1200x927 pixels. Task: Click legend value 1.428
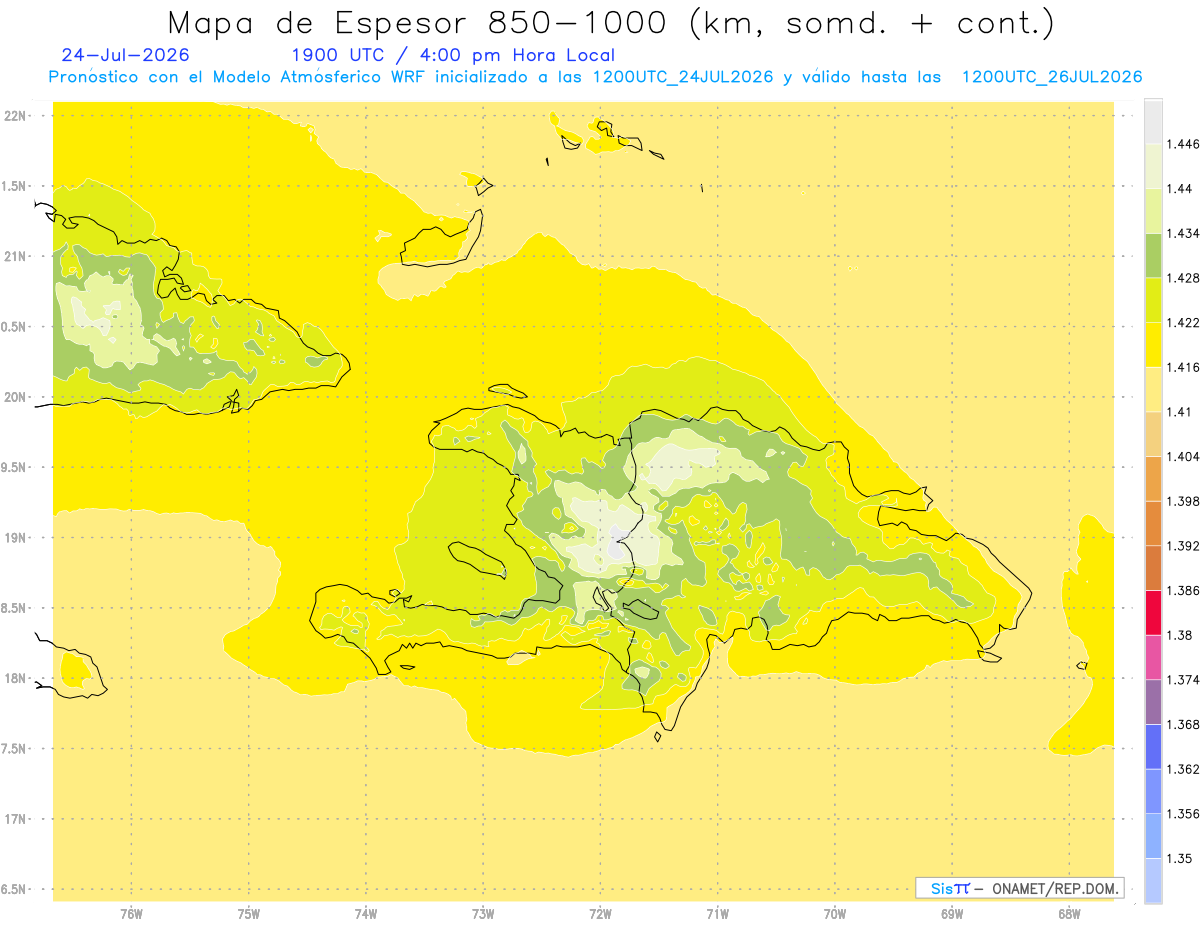(1183, 278)
